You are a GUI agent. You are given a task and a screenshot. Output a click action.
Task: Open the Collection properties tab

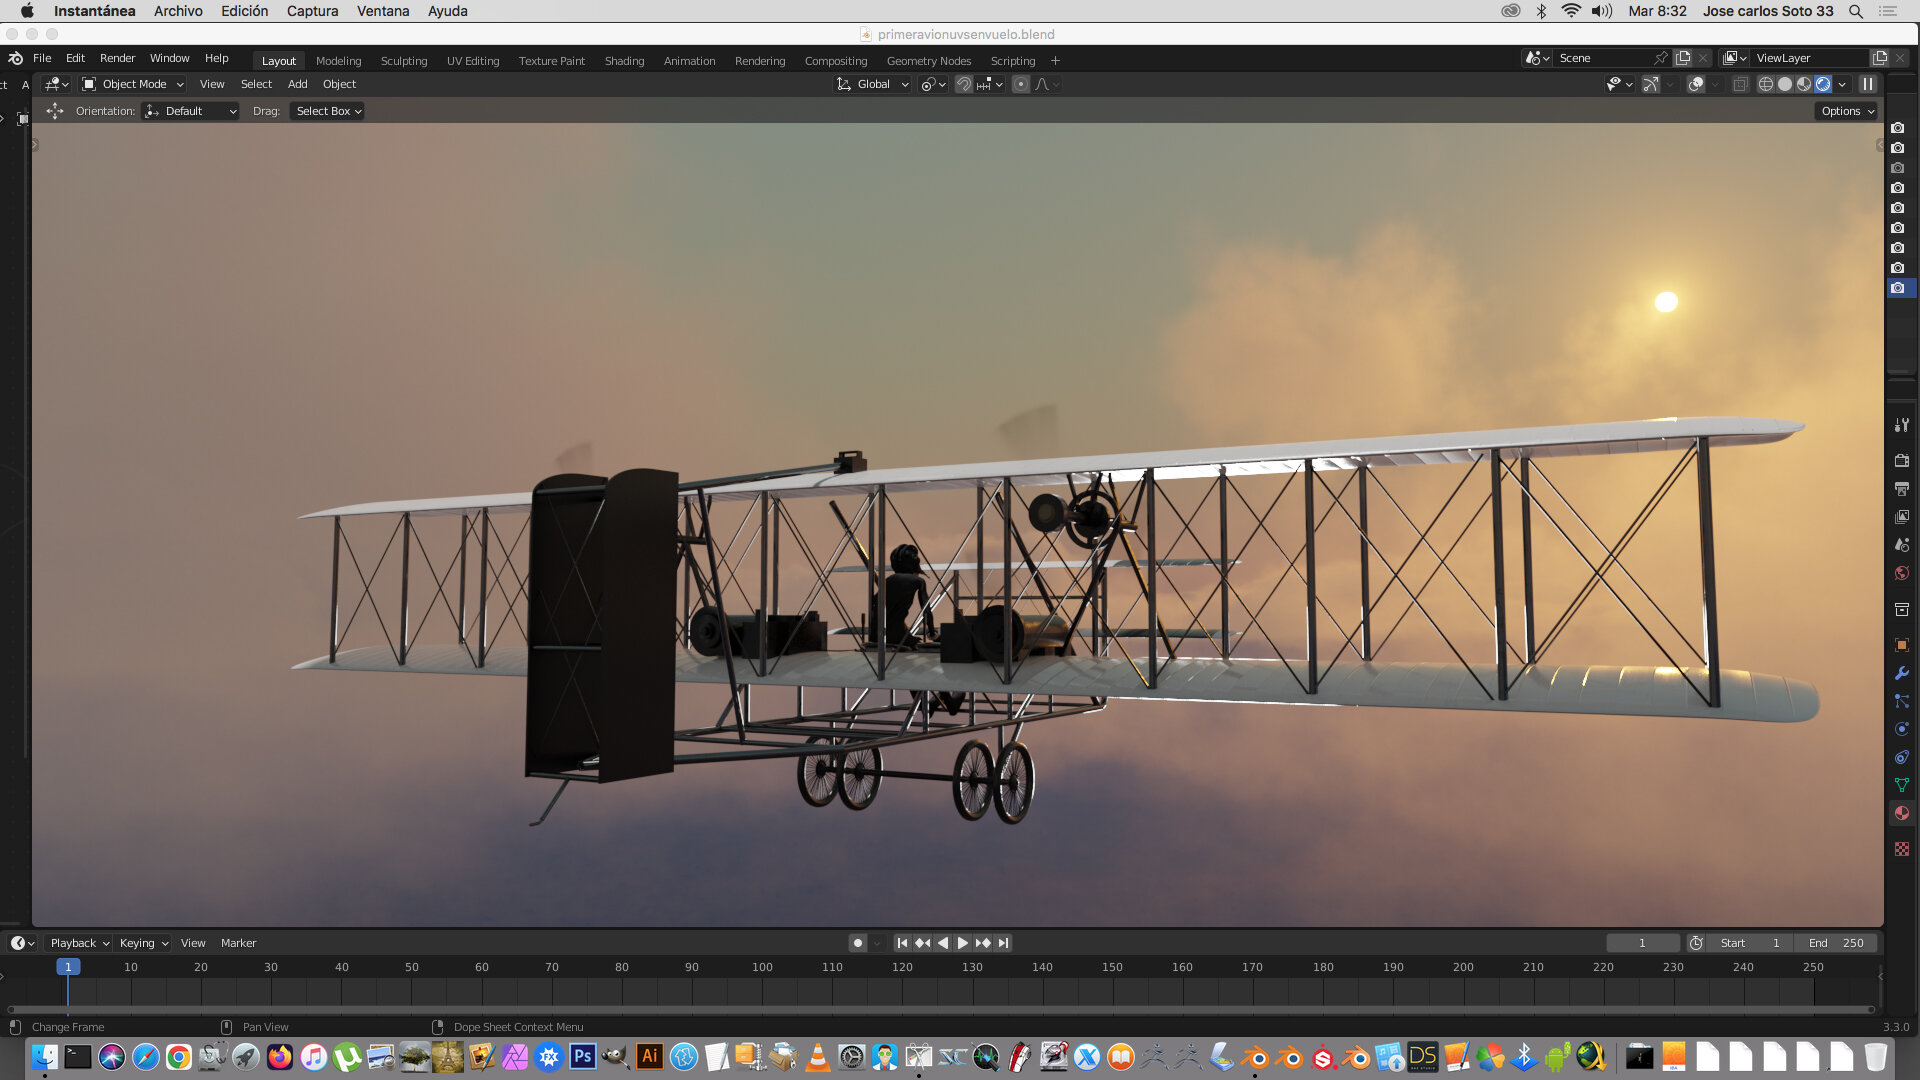point(1901,609)
